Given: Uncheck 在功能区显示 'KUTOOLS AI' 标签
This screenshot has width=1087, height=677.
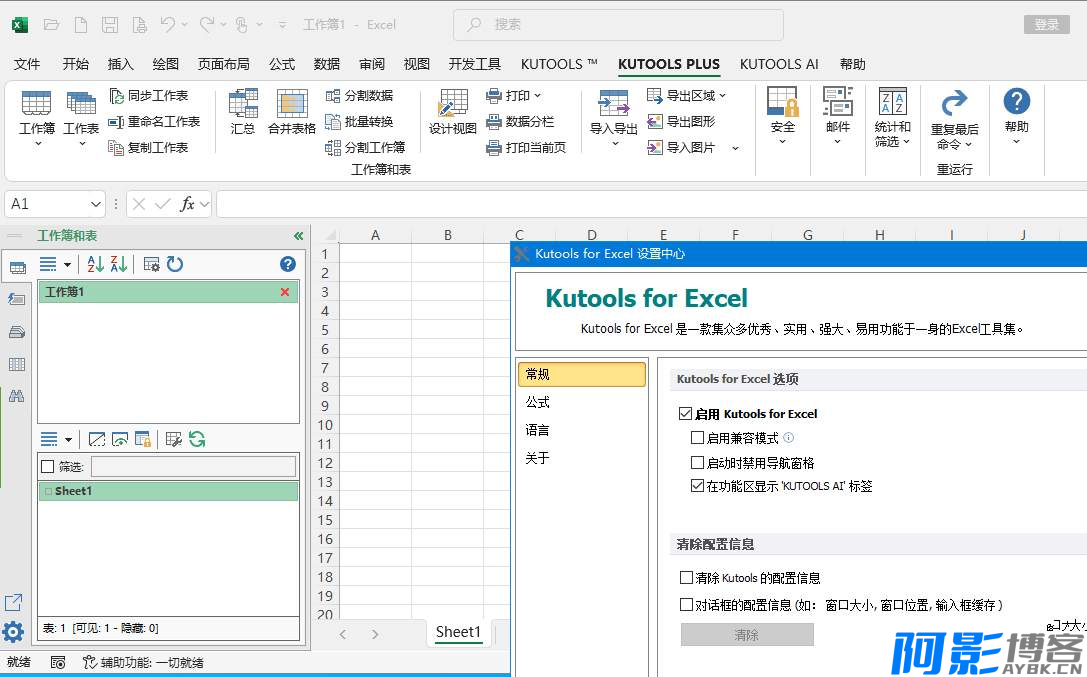Looking at the screenshot, I should click(698, 486).
